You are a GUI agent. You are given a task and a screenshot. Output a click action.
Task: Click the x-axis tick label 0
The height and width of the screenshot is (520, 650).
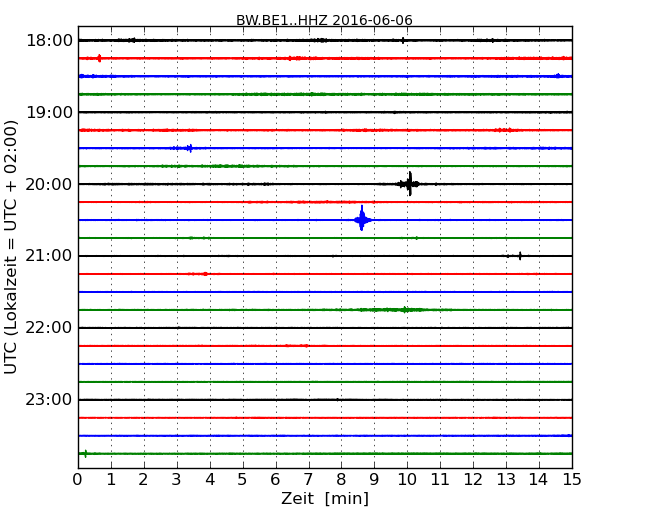pos(78,480)
